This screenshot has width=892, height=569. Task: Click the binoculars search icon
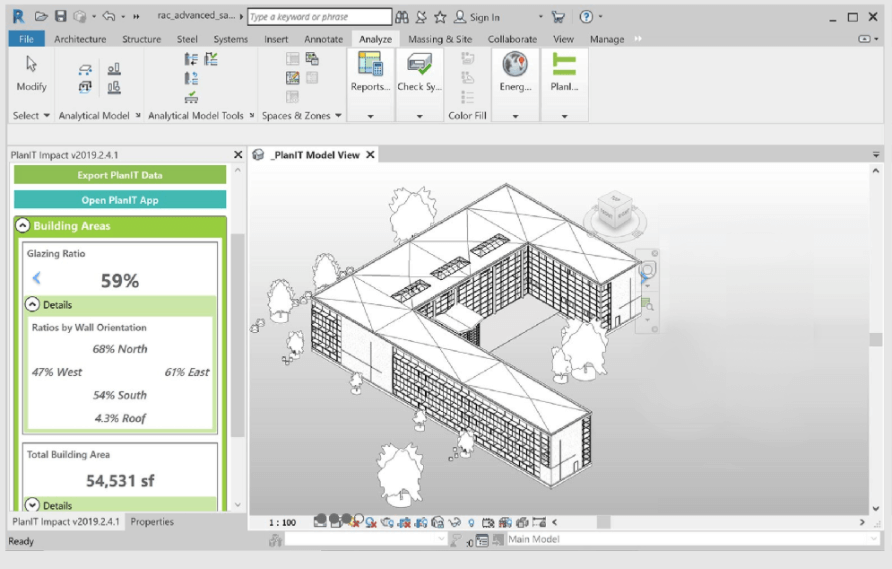[402, 17]
